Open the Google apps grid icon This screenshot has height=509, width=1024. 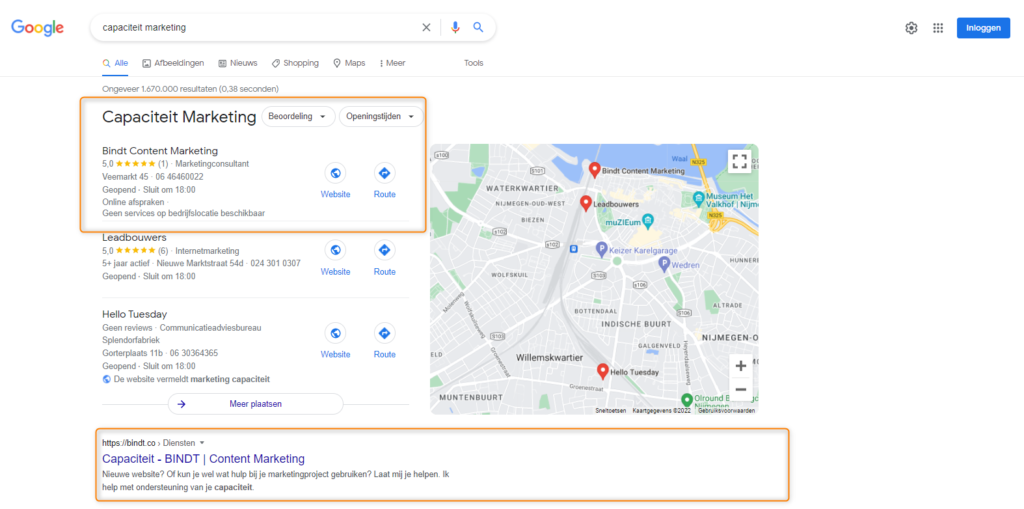[x=938, y=28]
